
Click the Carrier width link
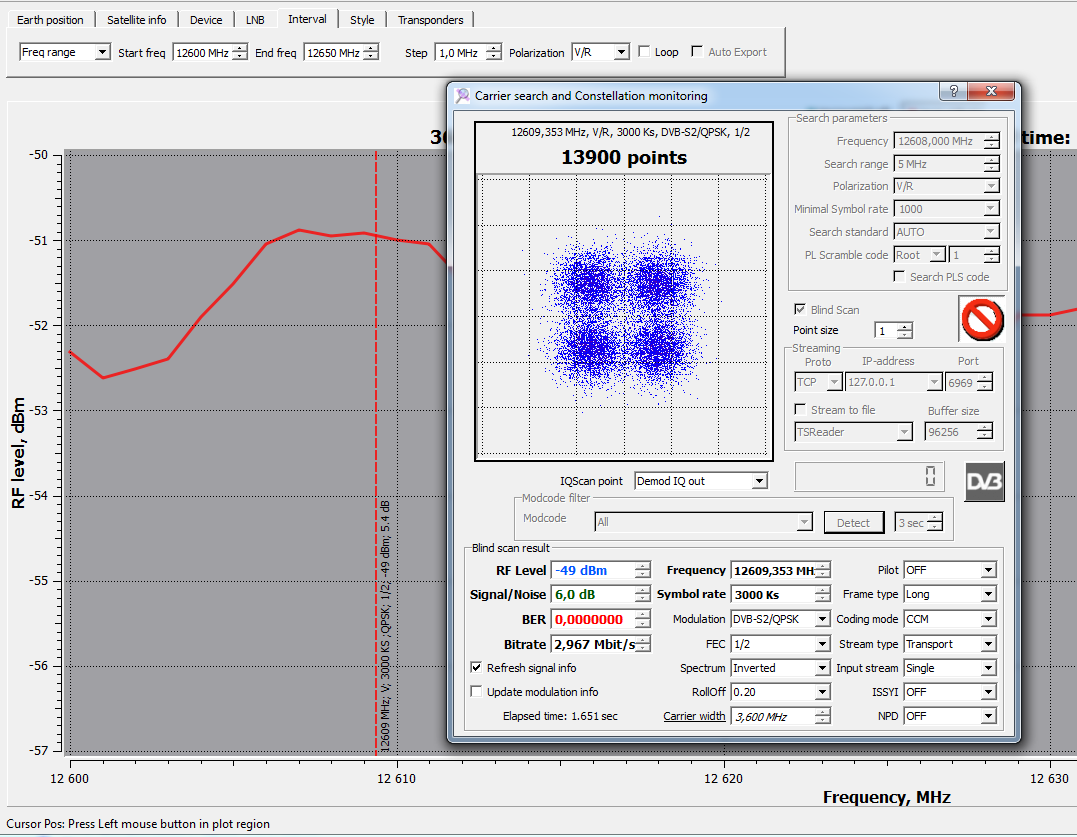pyautogui.click(x=694, y=716)
